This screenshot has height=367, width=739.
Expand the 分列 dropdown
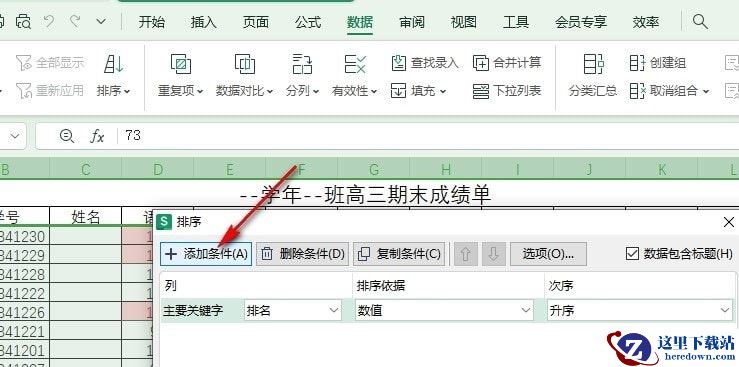tap(316, 91)
